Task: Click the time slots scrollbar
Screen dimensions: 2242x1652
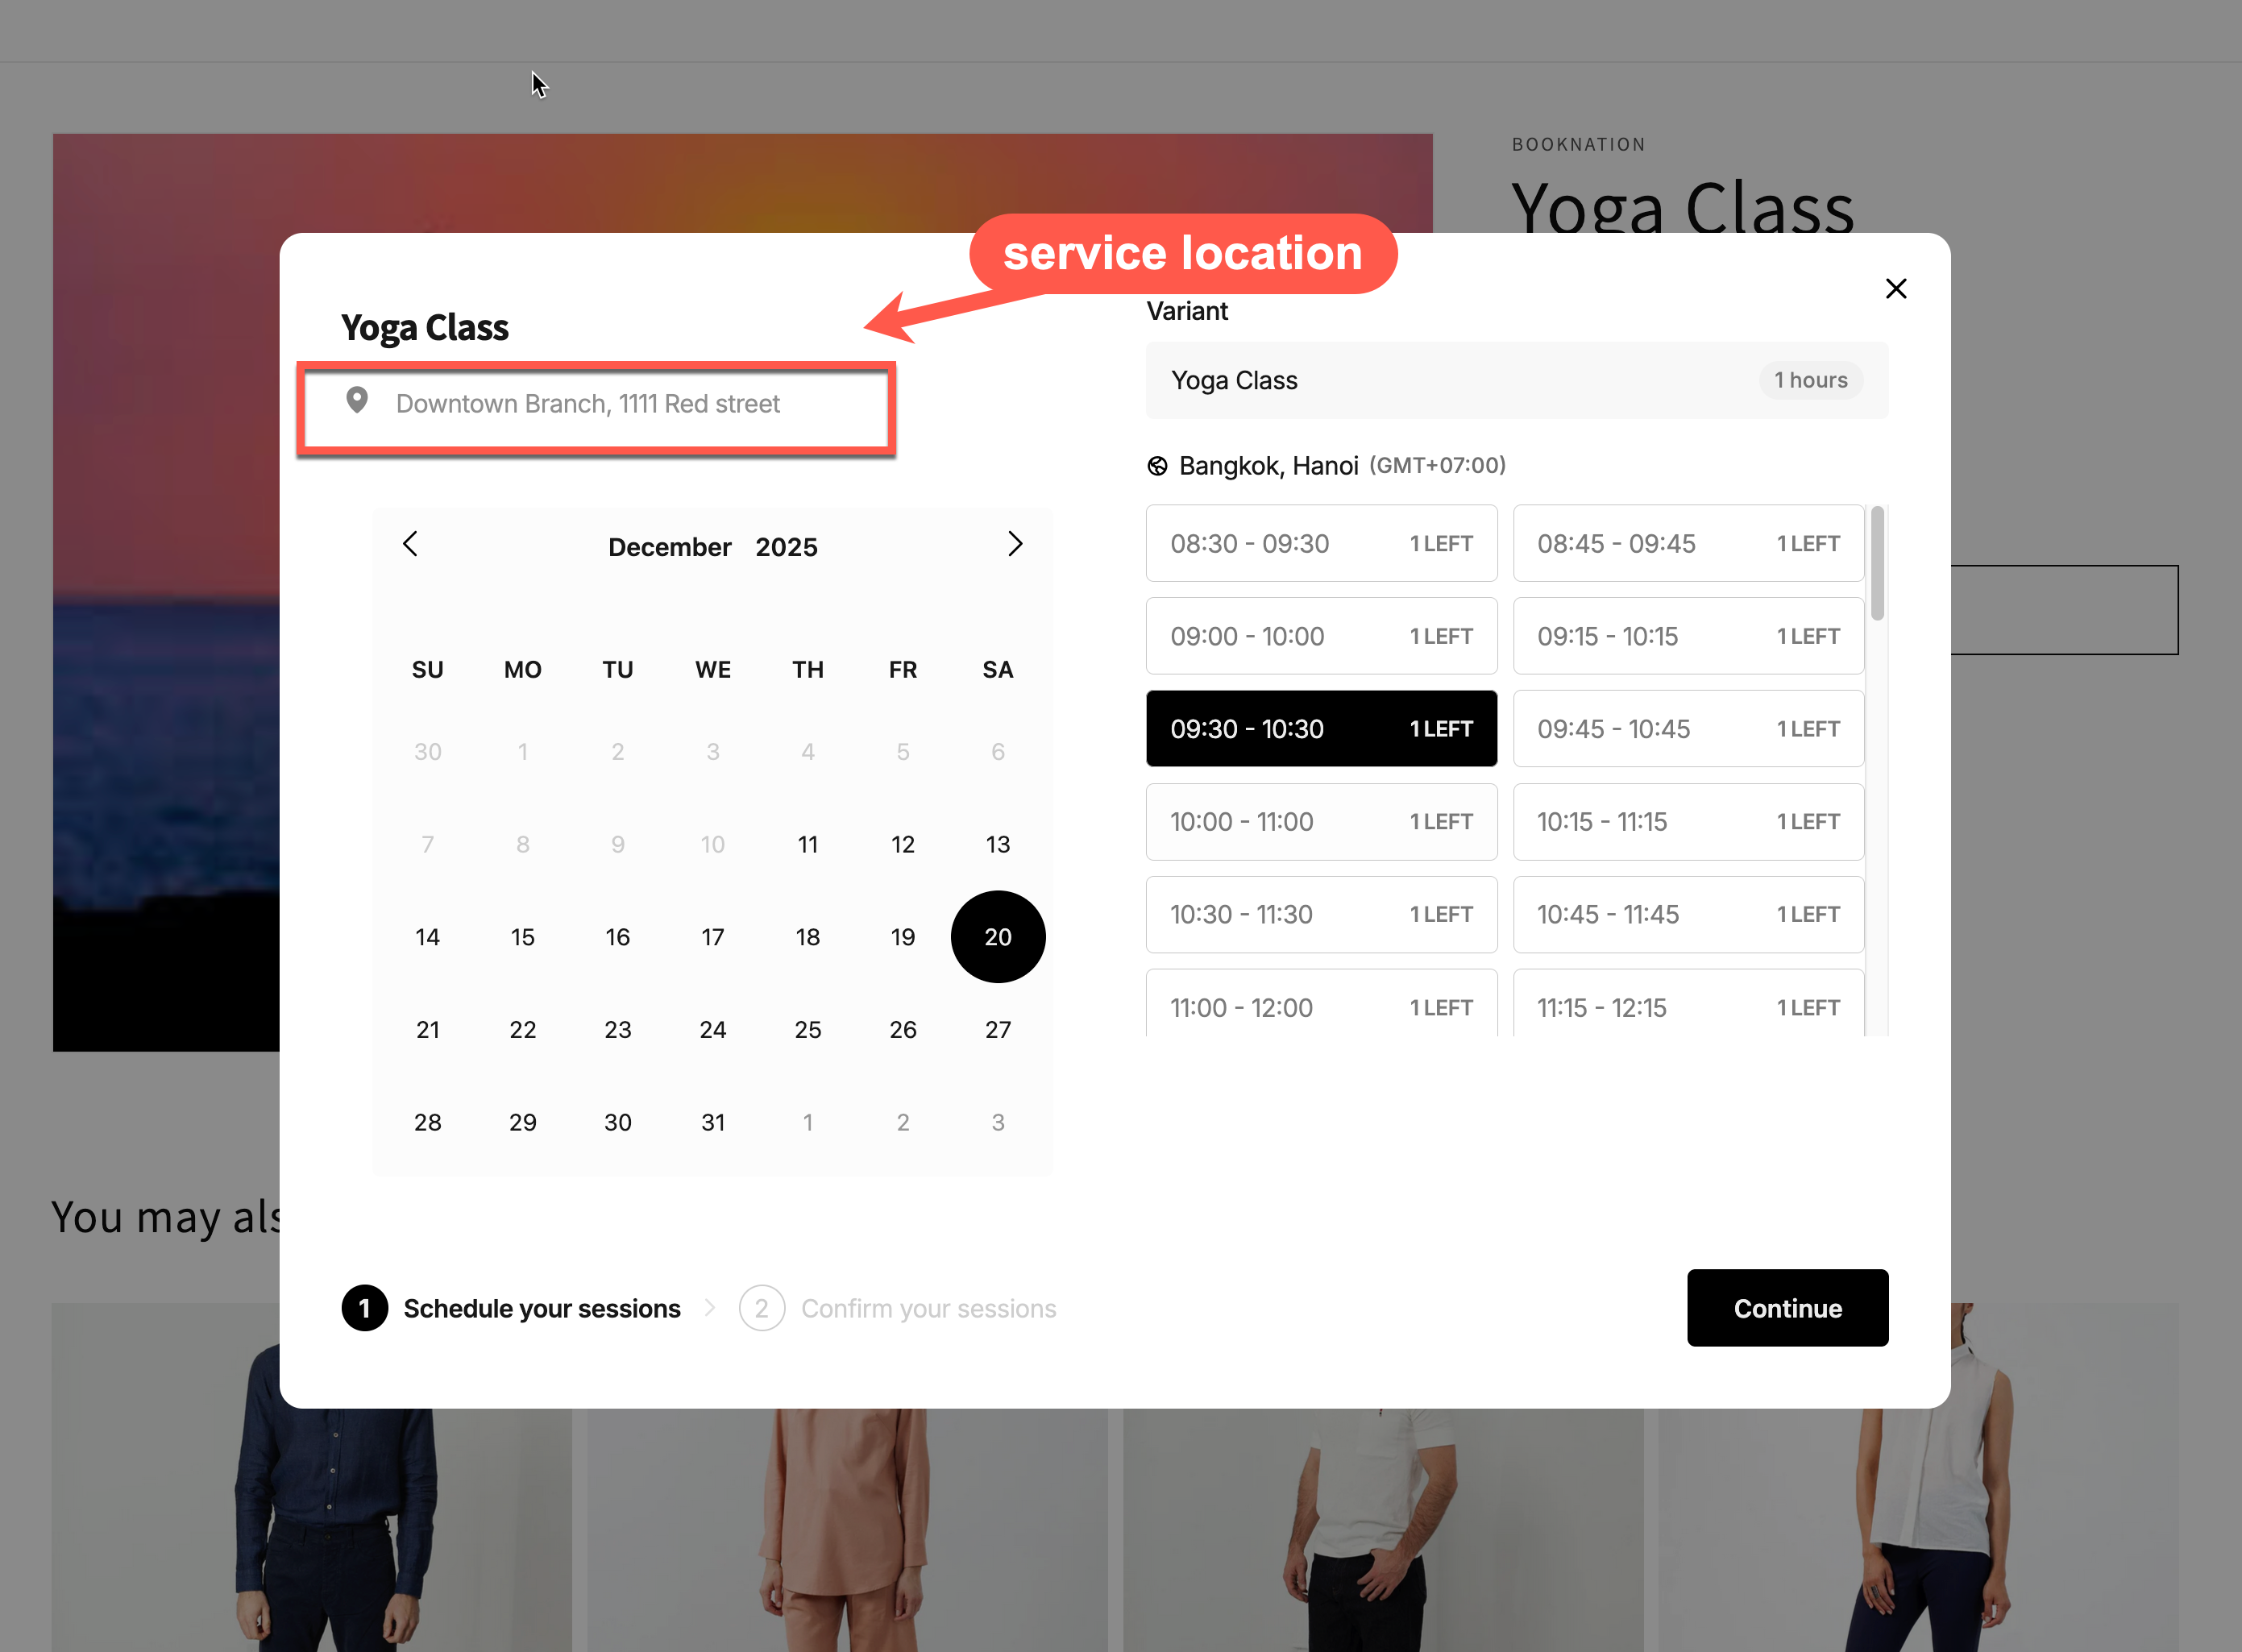Action: pos(1877,563)
